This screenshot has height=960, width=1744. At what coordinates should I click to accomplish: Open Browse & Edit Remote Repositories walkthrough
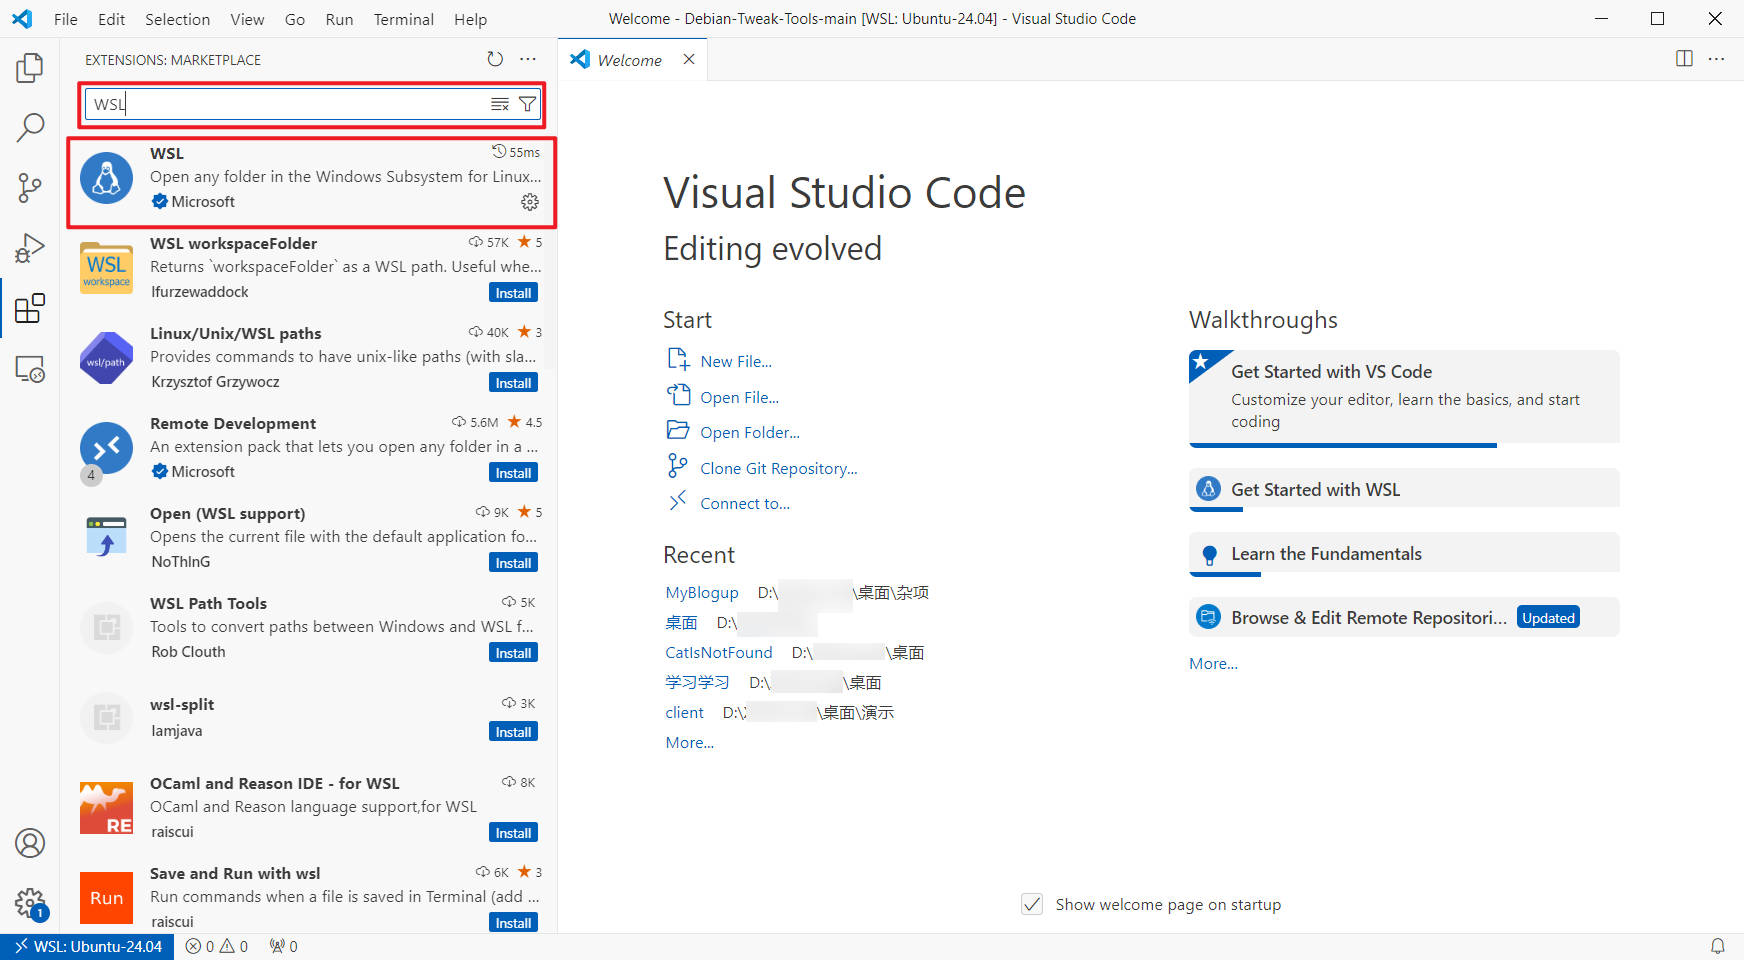coord(1404,617)
